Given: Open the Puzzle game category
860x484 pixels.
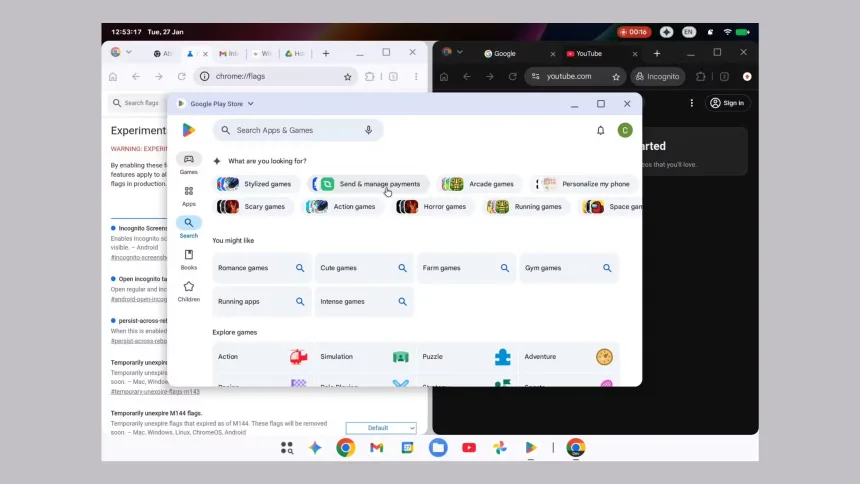Looking at the screenshot, I should point(466,357).
